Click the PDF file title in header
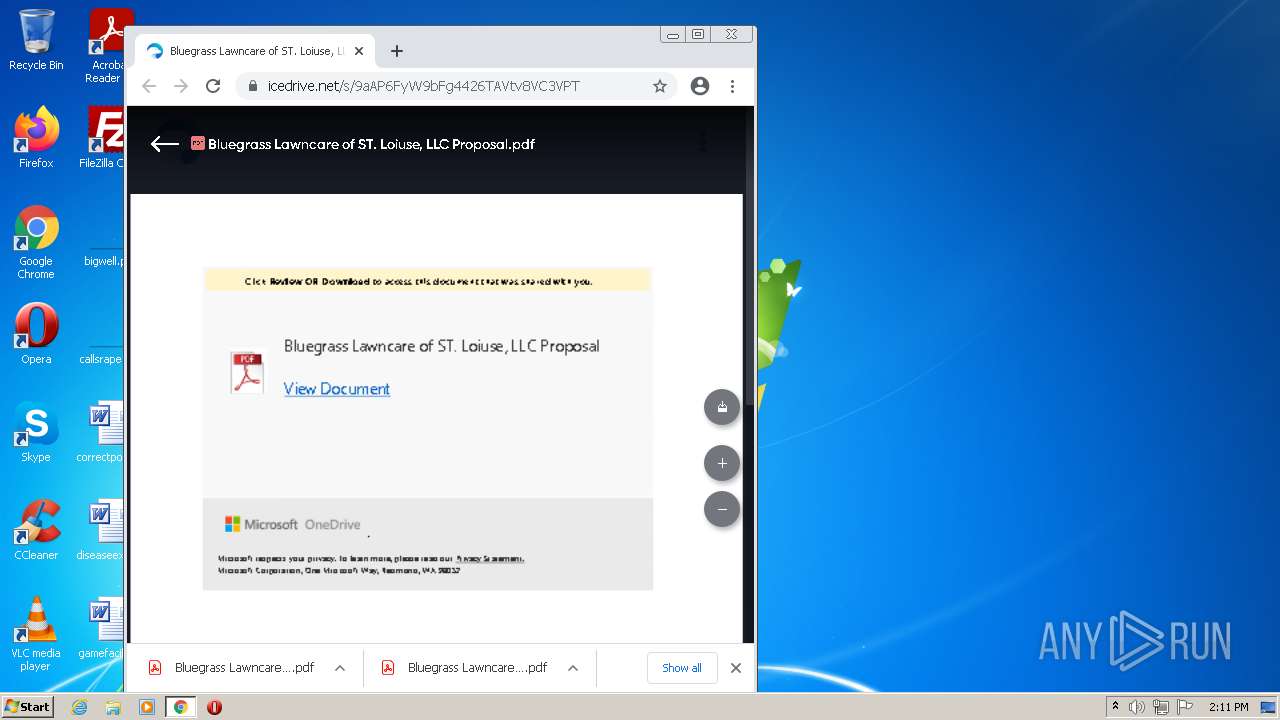 pyautogui.click(x=371, y=144)
